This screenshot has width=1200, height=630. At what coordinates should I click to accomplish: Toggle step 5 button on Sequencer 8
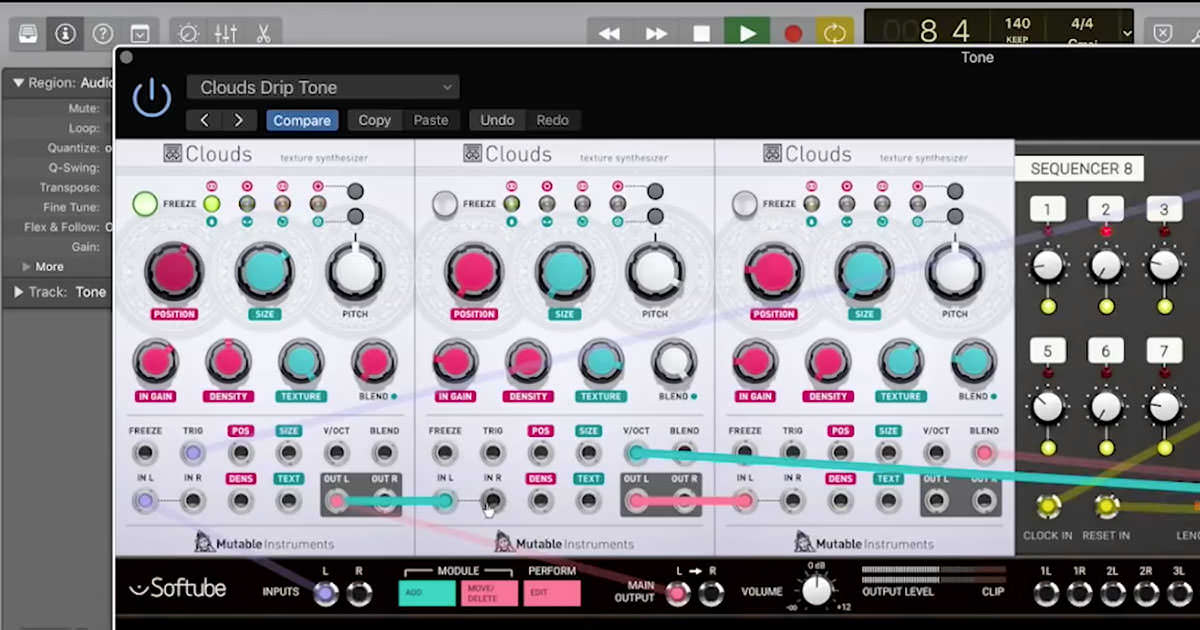[x=1047, y=351]
